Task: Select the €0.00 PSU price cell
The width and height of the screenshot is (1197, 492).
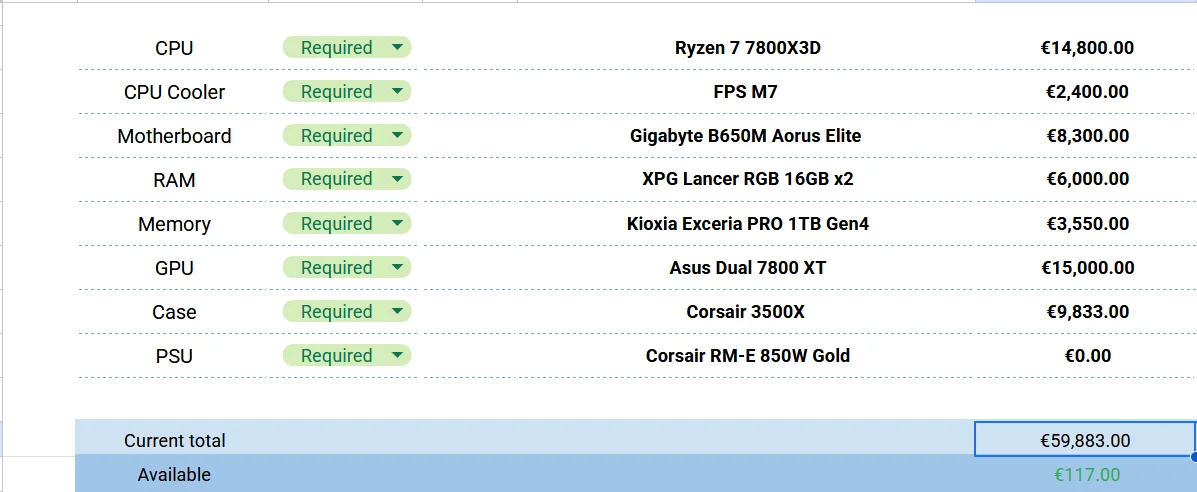Action: tap(1086, 357)
